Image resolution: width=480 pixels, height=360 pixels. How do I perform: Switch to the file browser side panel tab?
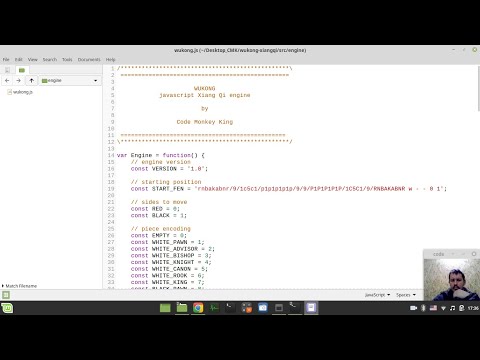[x=22, y=70]
